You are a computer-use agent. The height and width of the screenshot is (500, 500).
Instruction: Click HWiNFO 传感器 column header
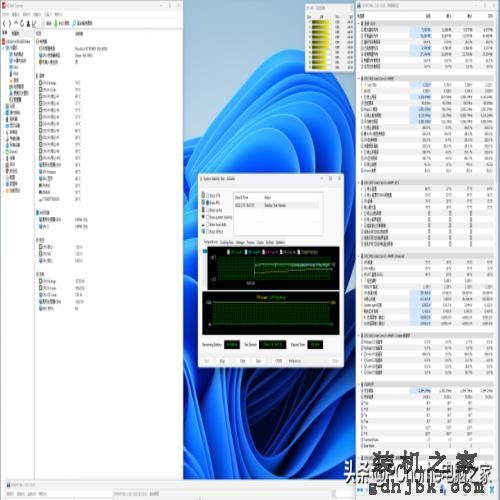tap(361, 16)
